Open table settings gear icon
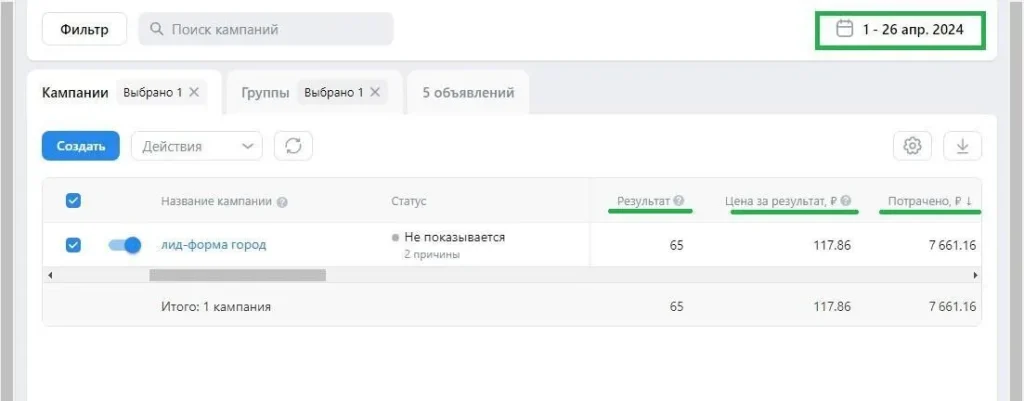The width and height of the screenshot is (1024, 401). coord(911,146)
